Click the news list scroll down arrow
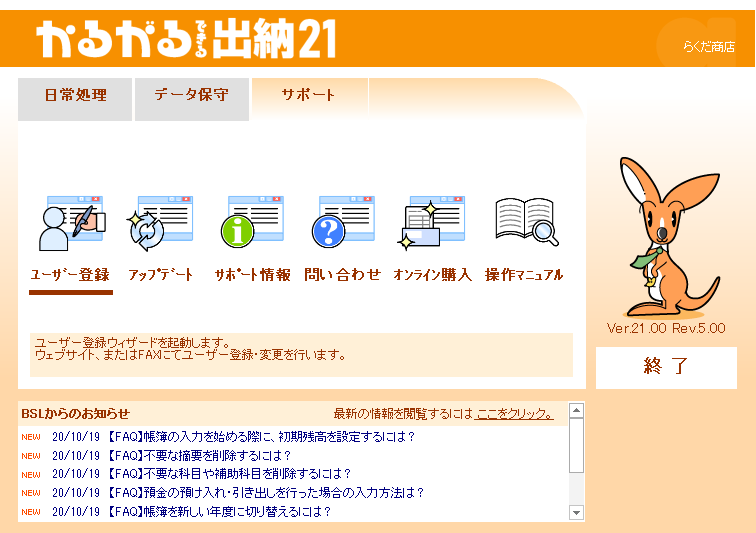 pos(576,512)
